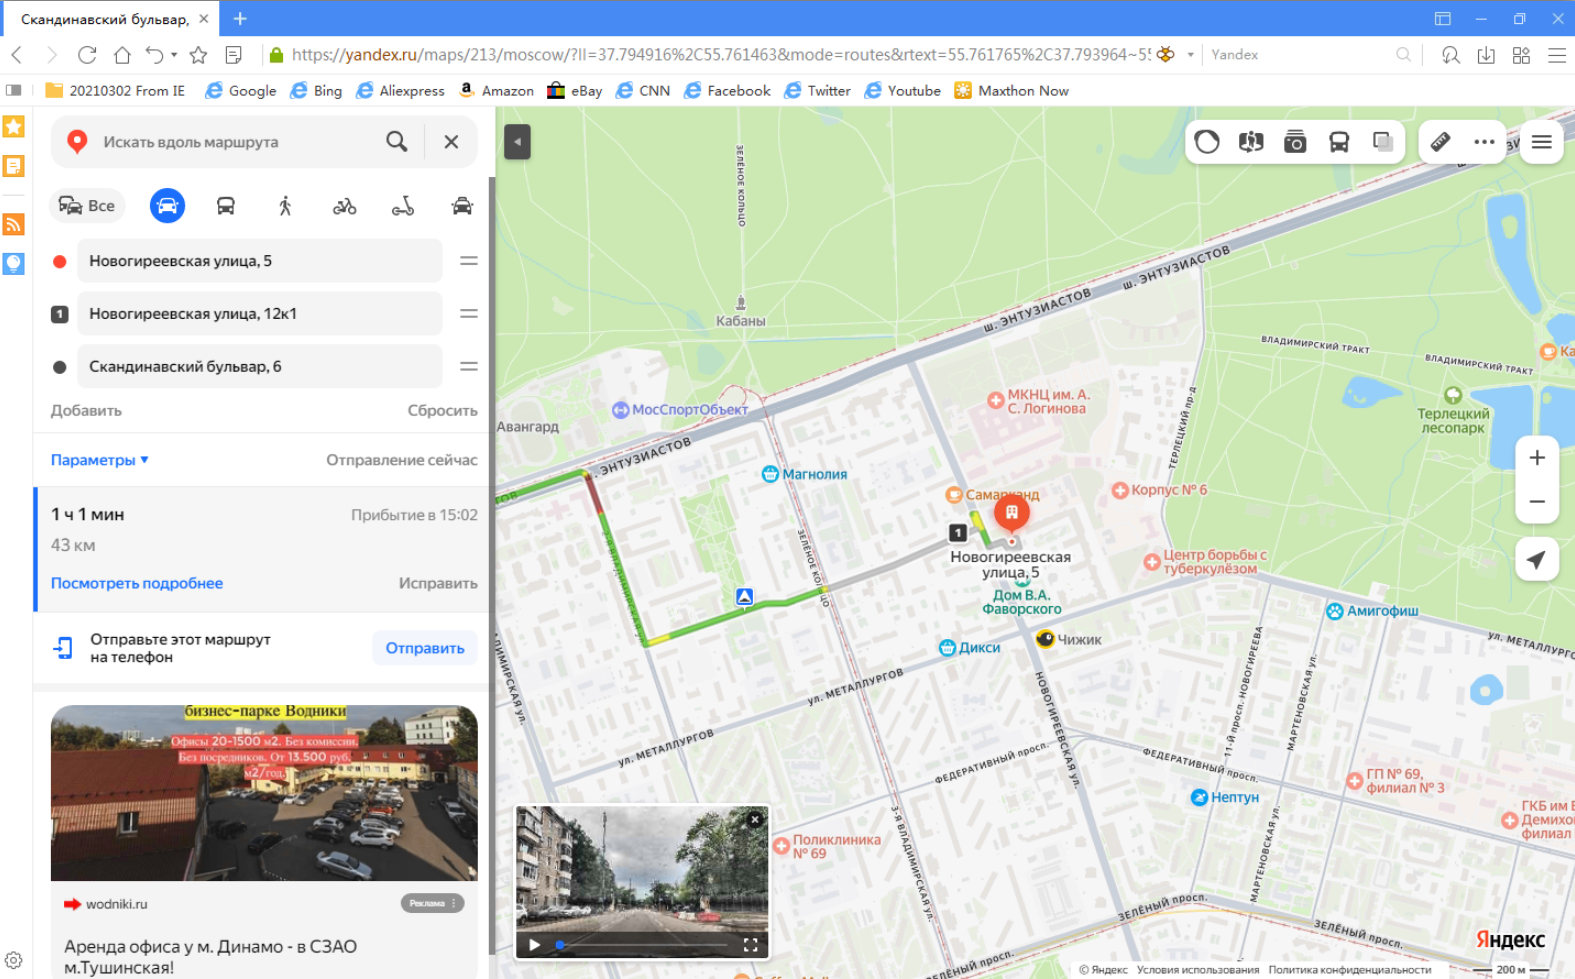The image size is (1575, 979).
Task: Open Магнолия store marker on map
Action: click(x=770, y=474)
